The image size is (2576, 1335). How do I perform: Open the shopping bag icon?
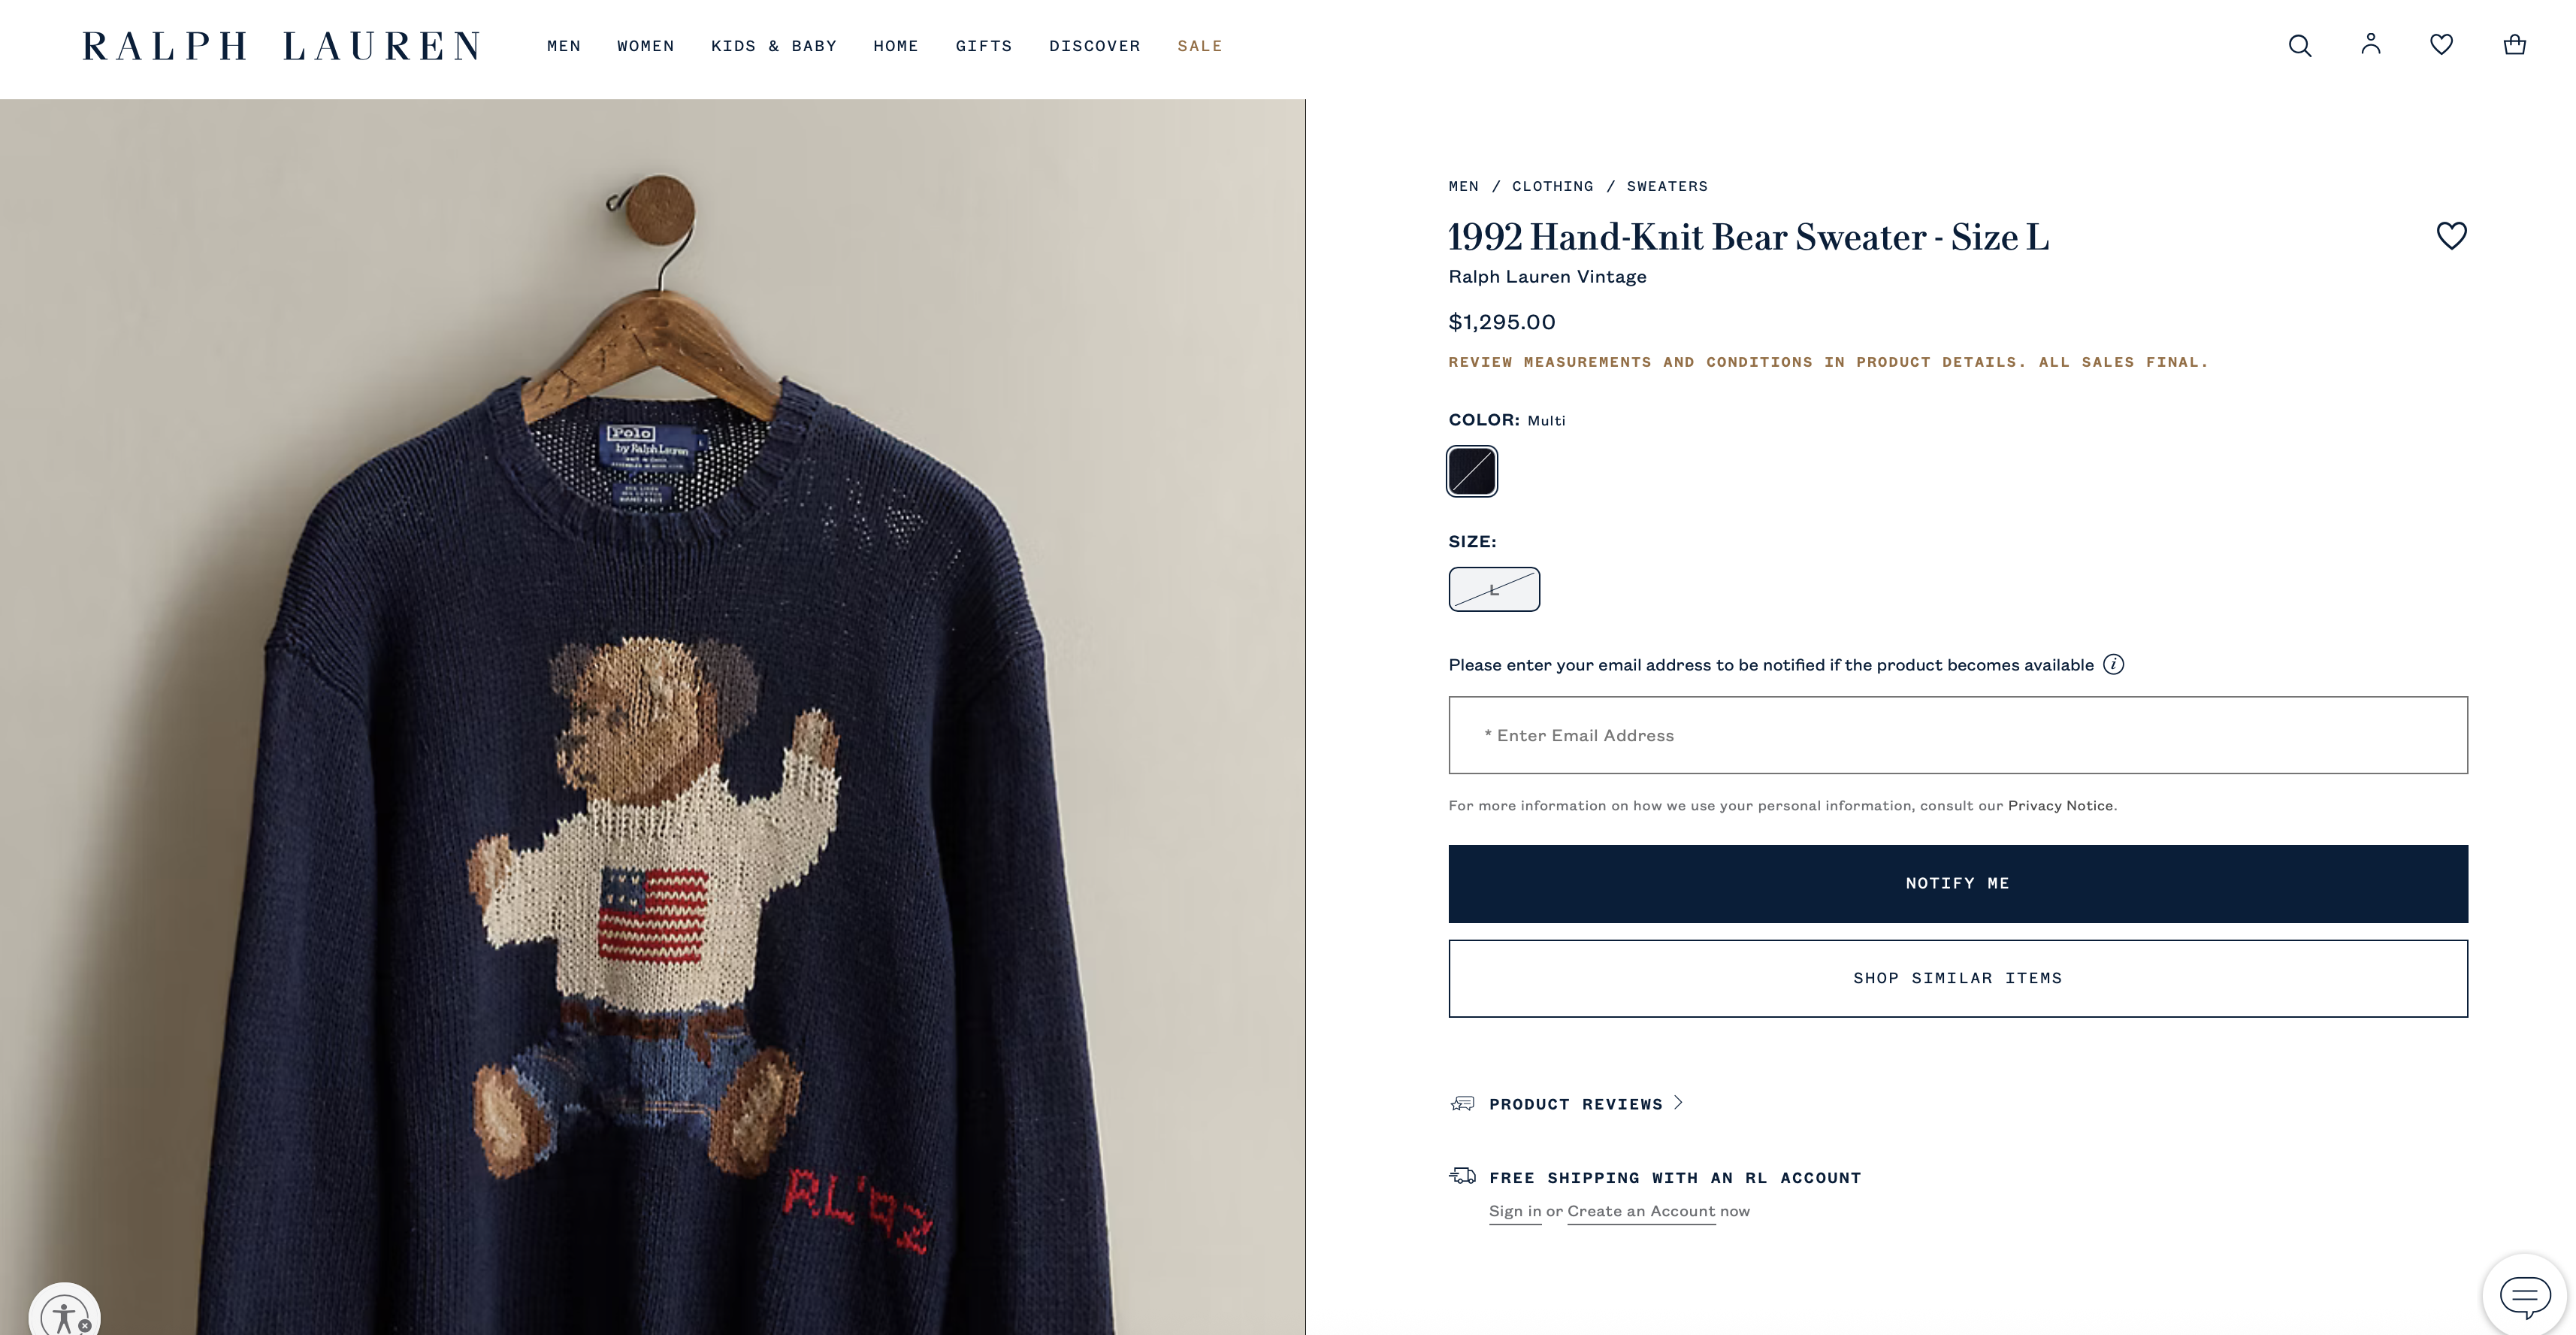pyautogui.click(x=2514, y=45)
